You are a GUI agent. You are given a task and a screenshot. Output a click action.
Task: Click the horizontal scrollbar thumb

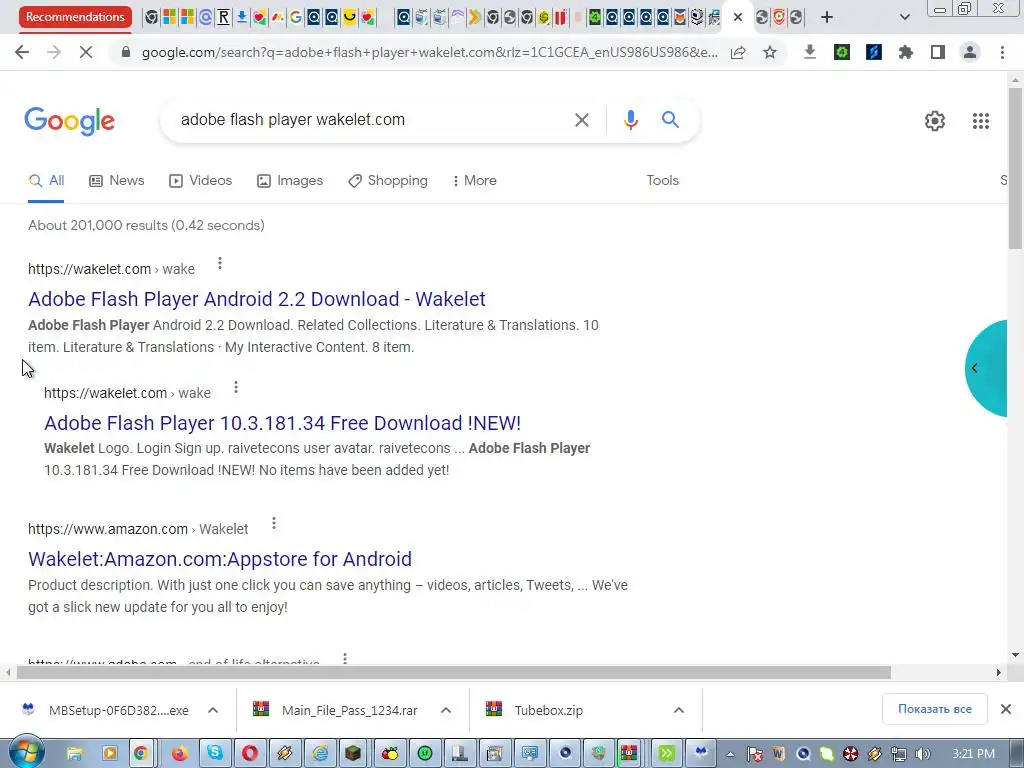coord(454,673)
